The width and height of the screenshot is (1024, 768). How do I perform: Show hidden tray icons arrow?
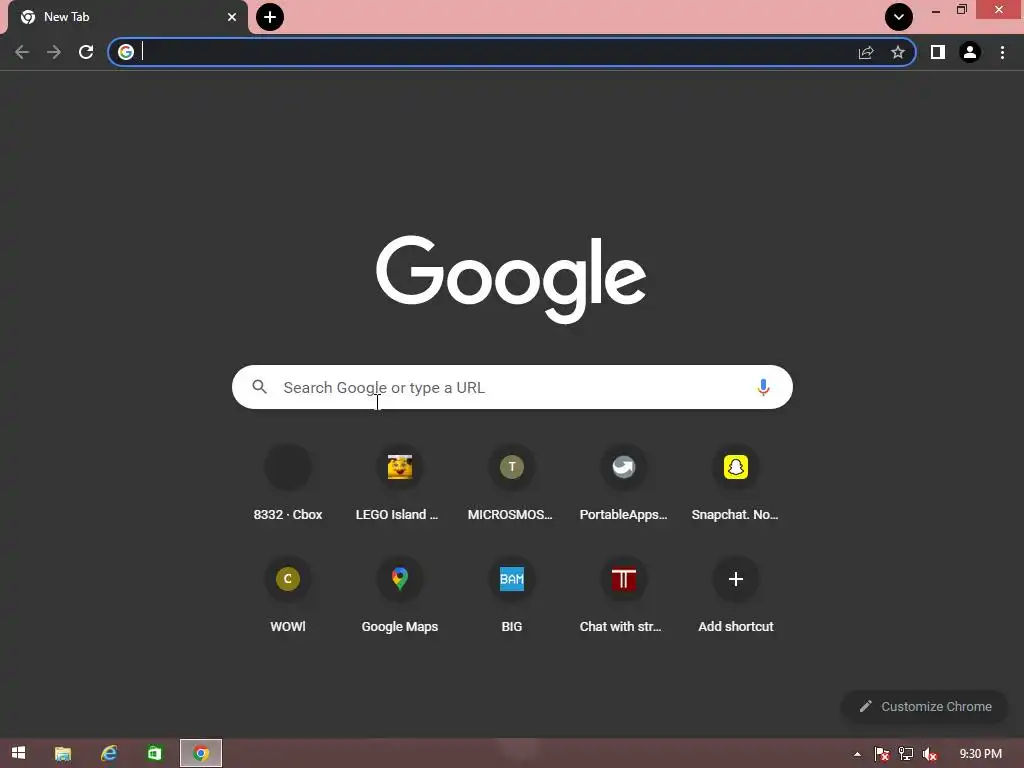coord(857,754)
